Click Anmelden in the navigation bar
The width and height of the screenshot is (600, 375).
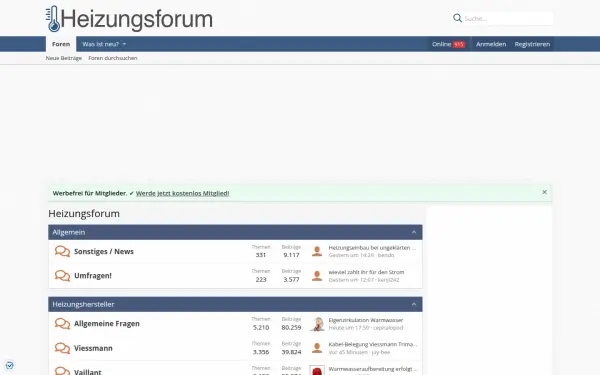[491, 44]
